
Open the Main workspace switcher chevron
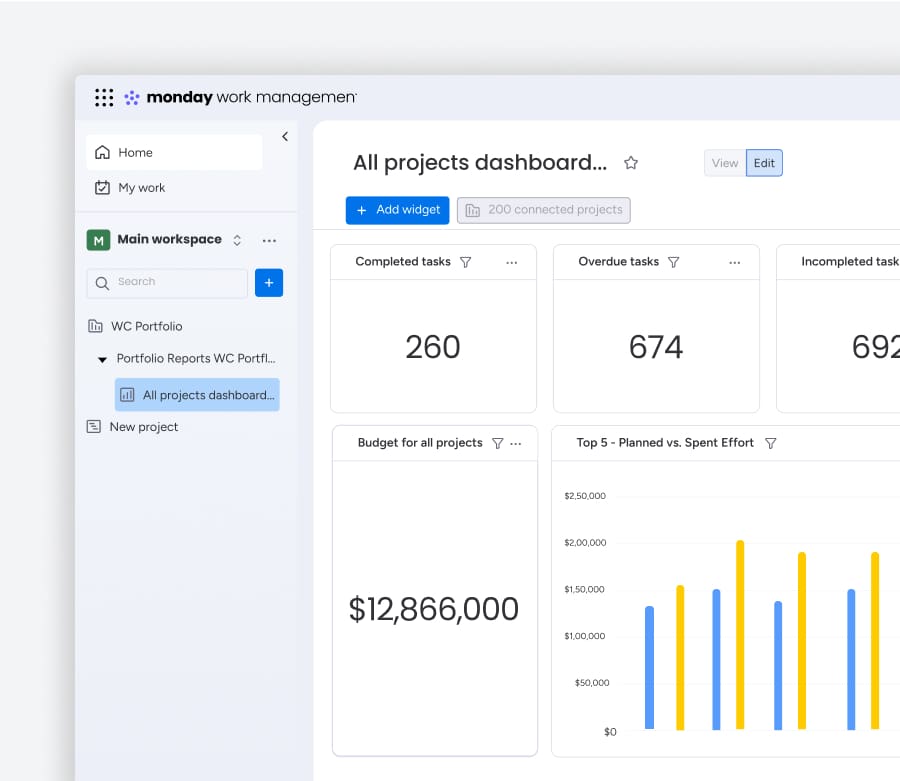click(x=237, y=240)
